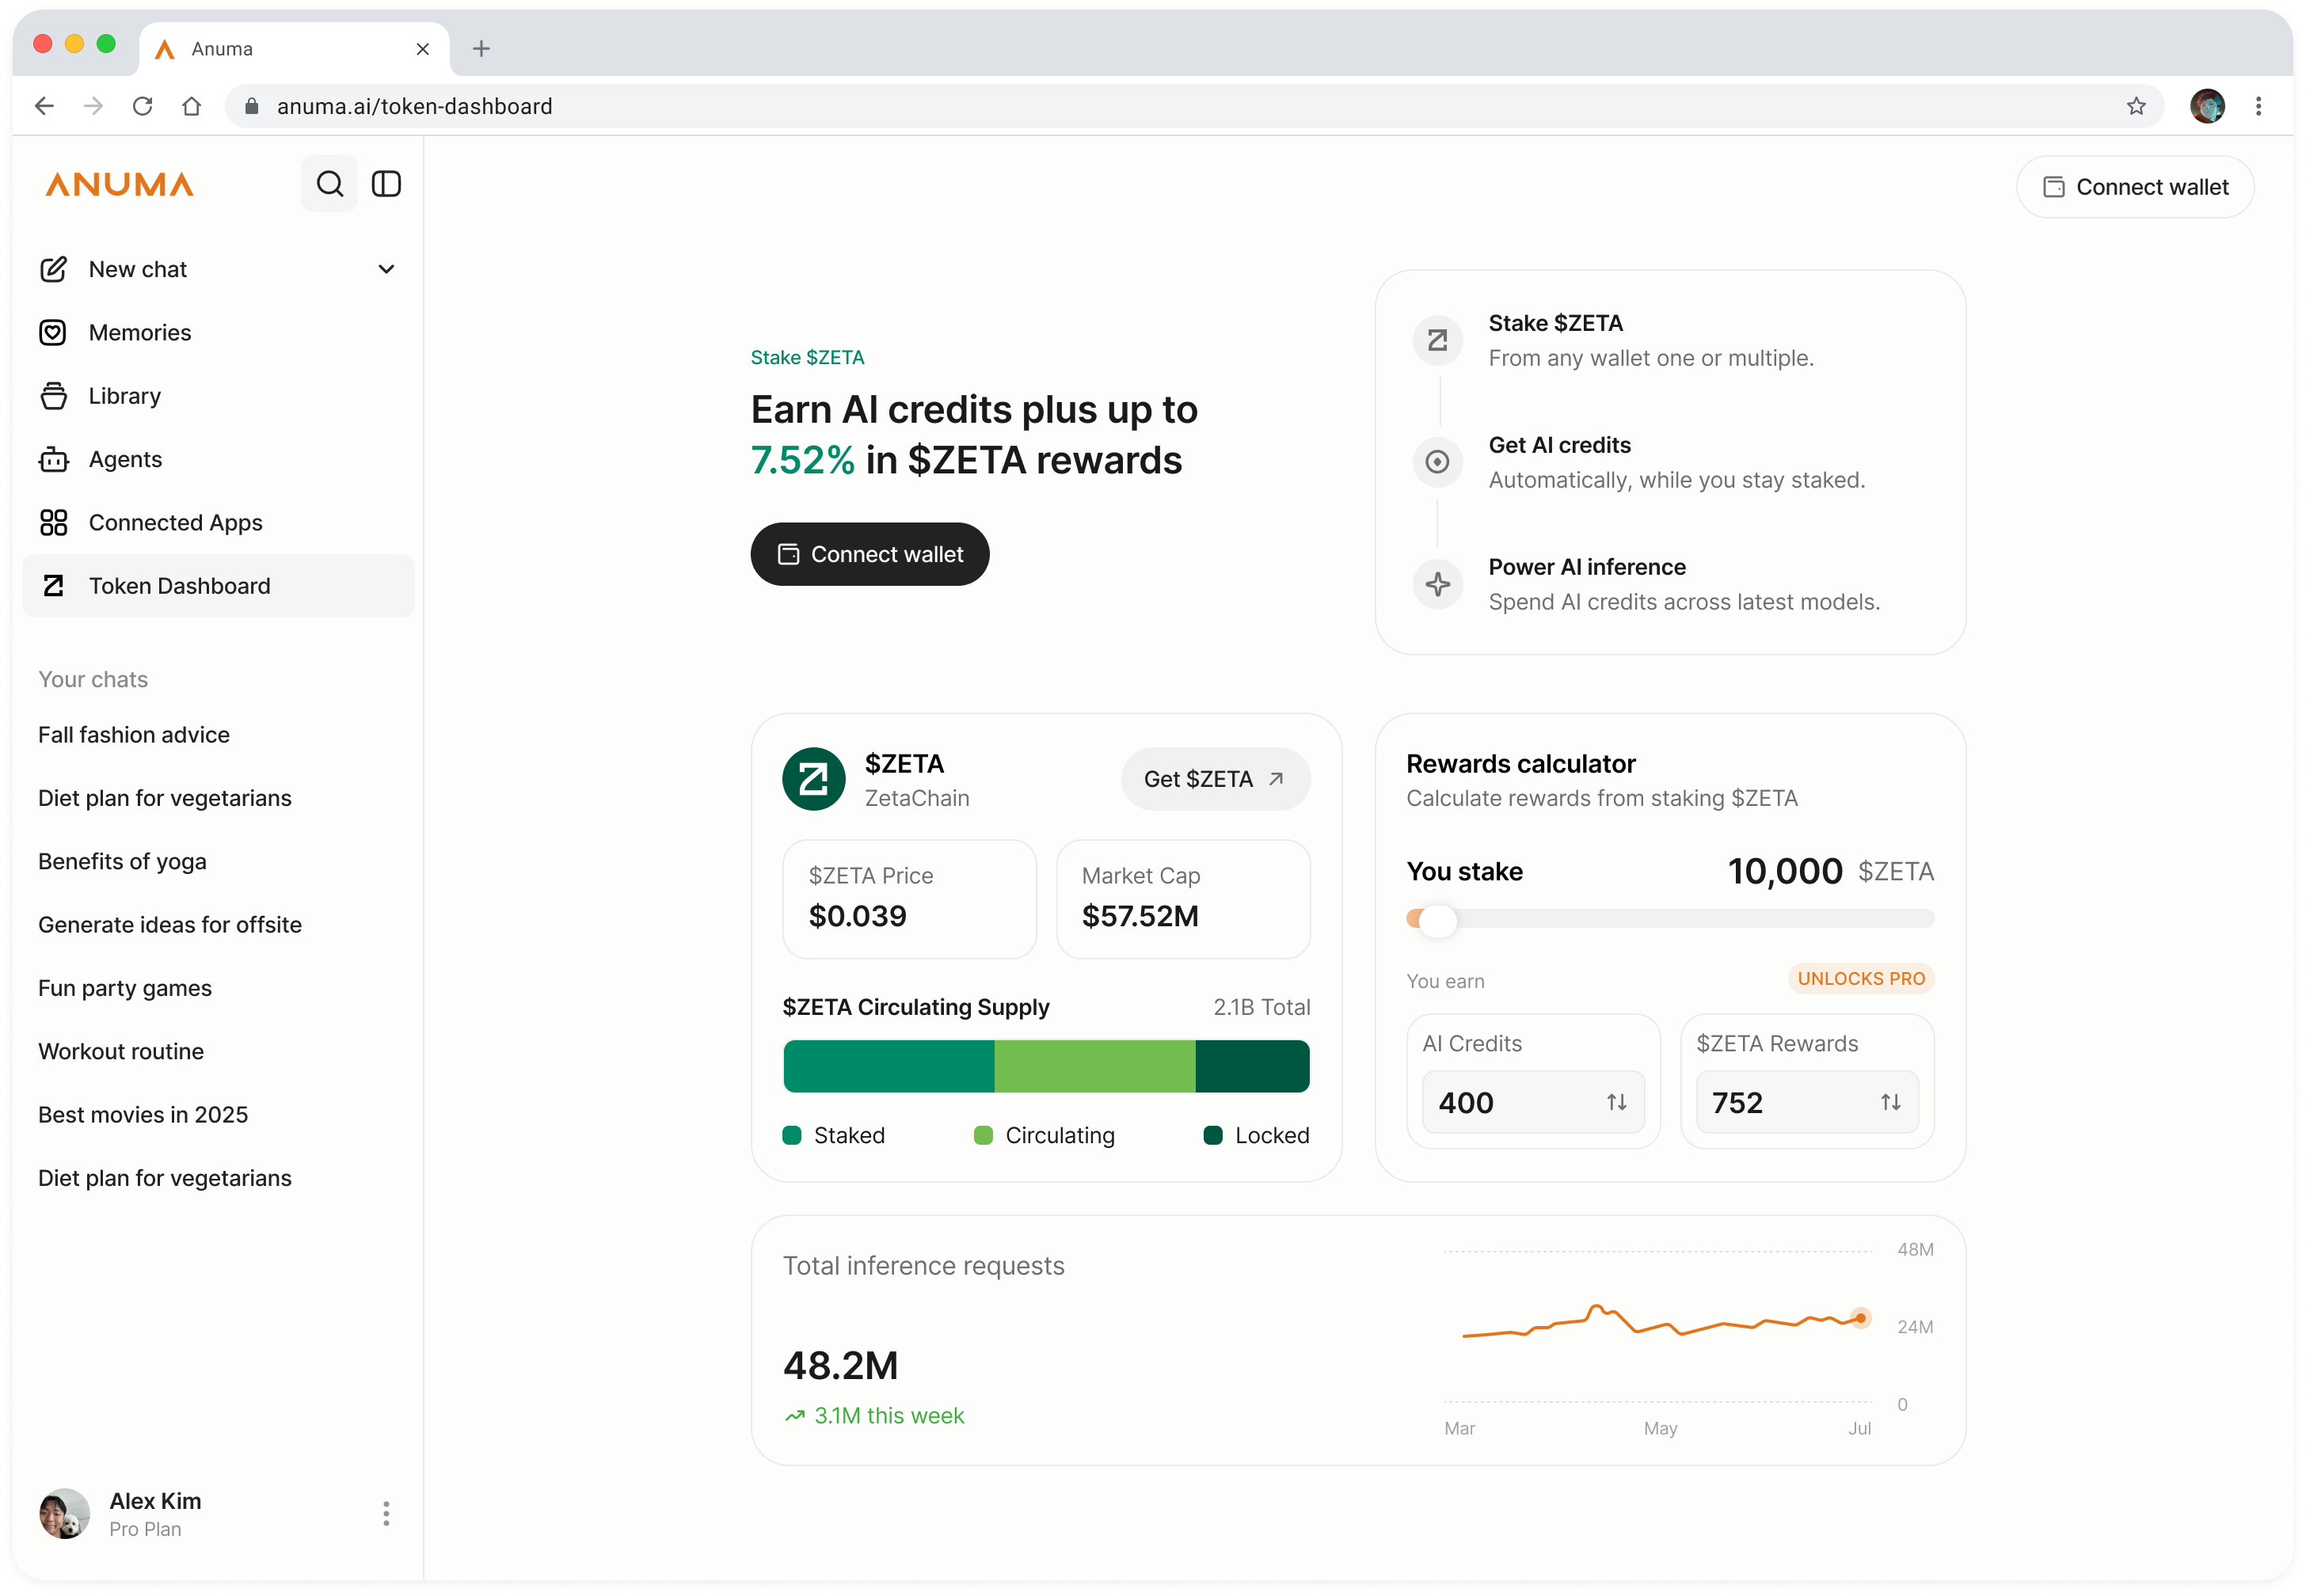Click the Locked legend item
Screen dimensions: 2306x1596
(x=1256, y=1135)
